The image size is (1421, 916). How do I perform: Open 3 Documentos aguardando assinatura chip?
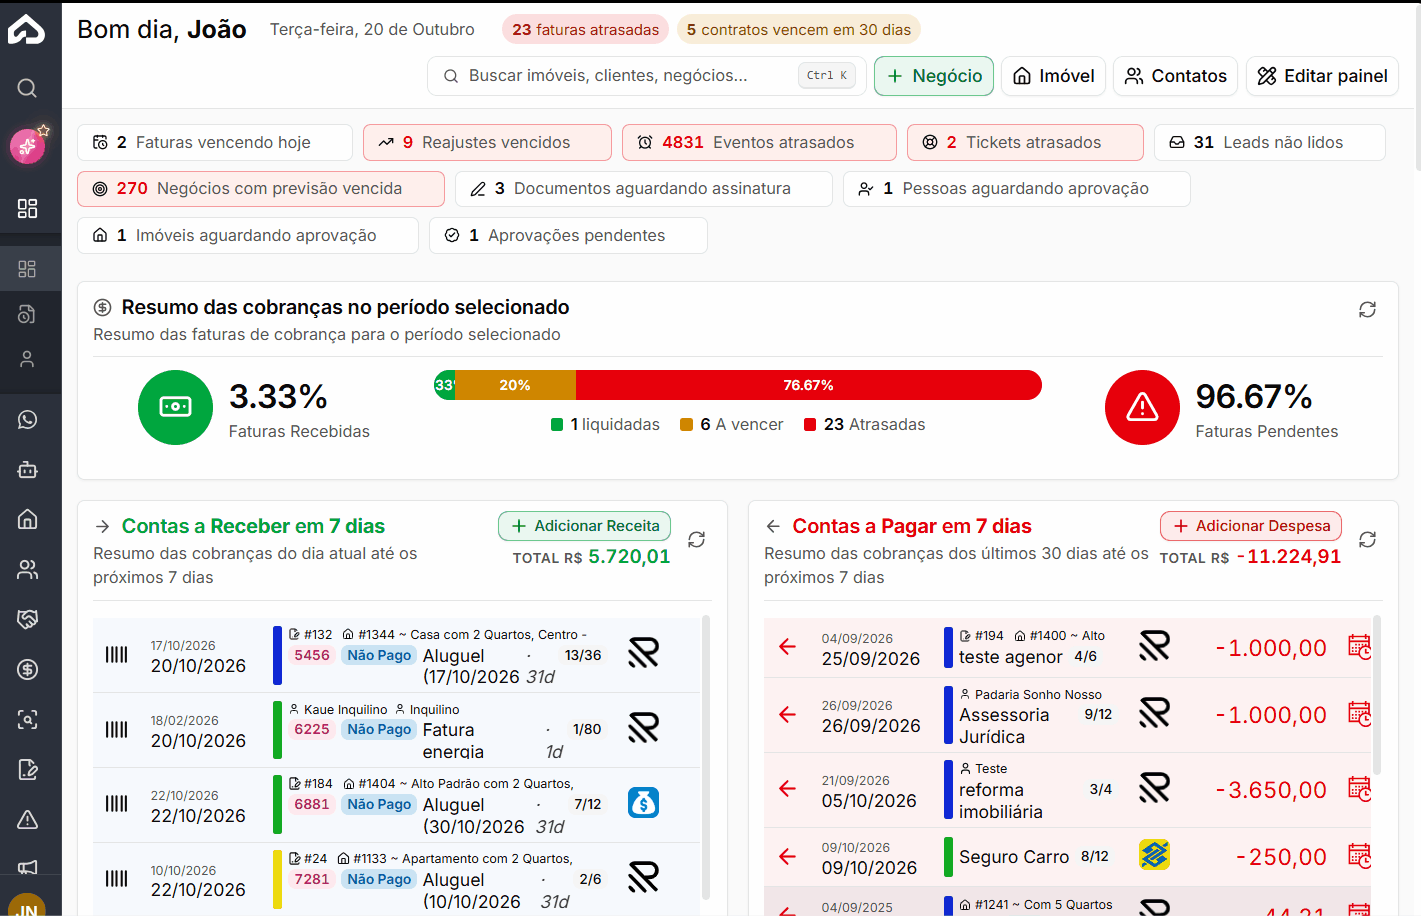pos(644,189)
